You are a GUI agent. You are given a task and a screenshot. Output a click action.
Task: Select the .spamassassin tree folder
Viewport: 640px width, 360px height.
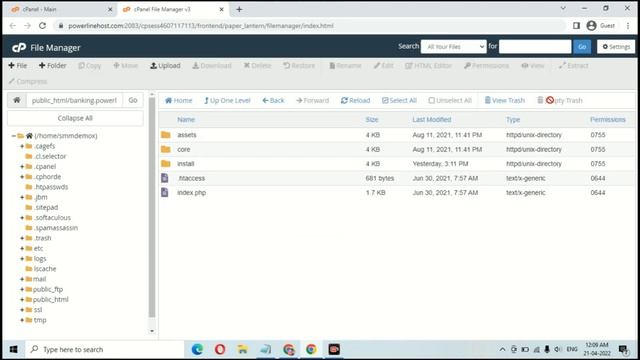pyautogui.click(x=51, y=228)
